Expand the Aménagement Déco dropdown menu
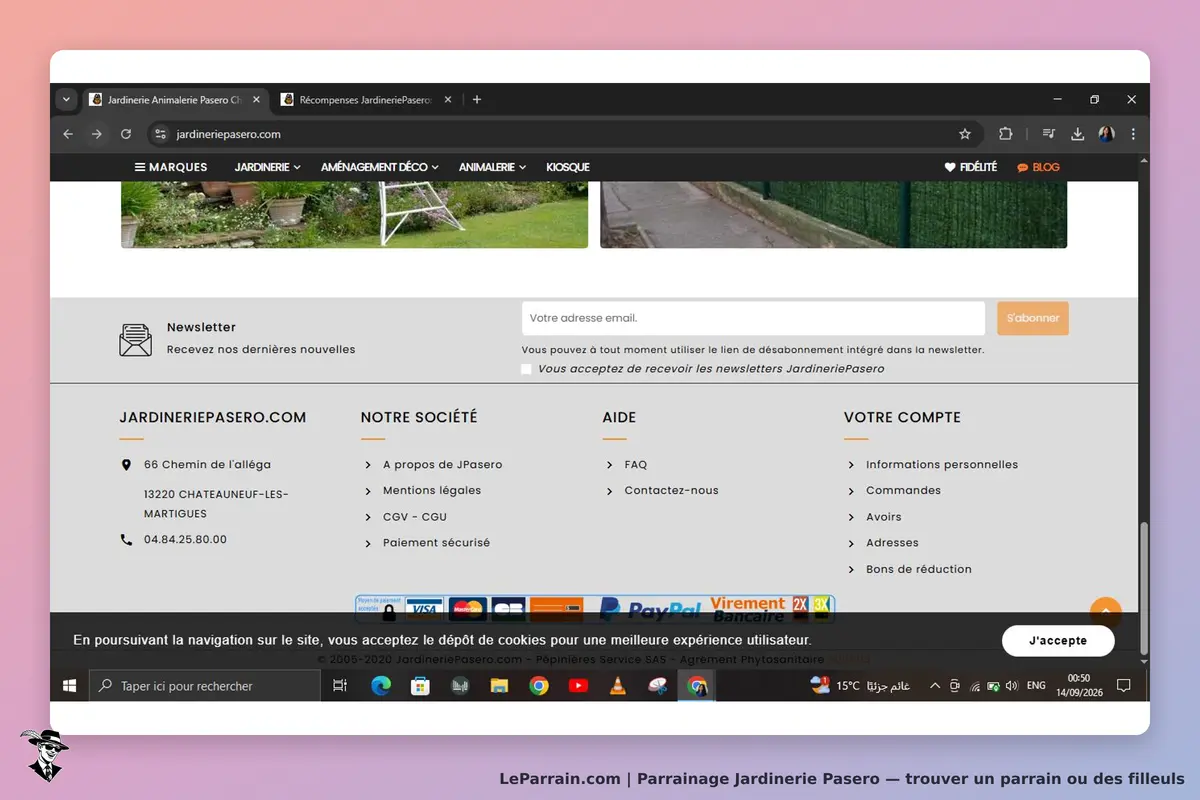 381,167
